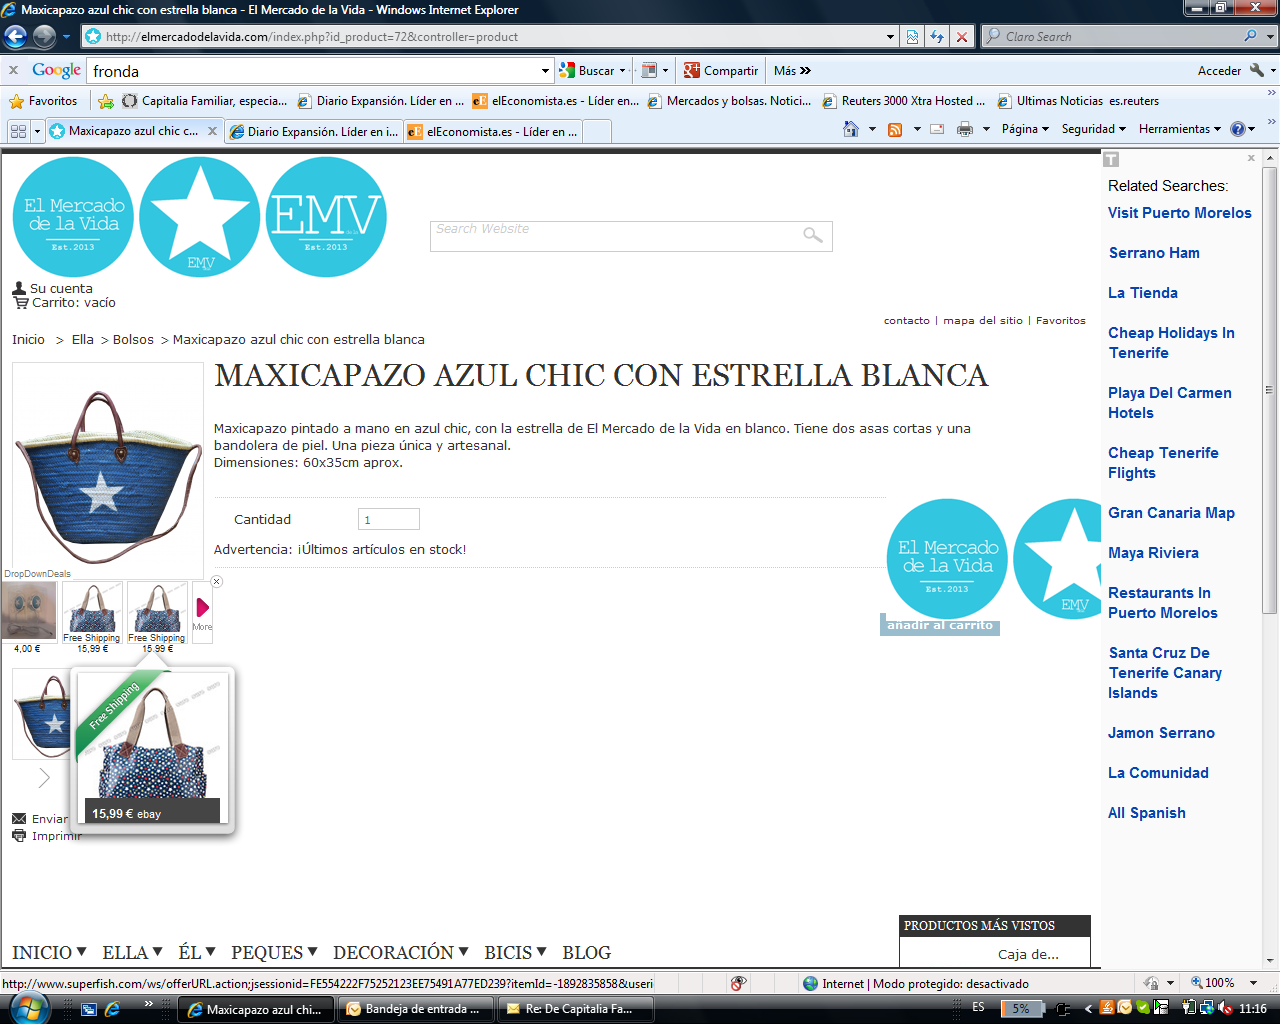Click the website search magnifier icon
The image size is (1280, 1024).
coord(813,235)
